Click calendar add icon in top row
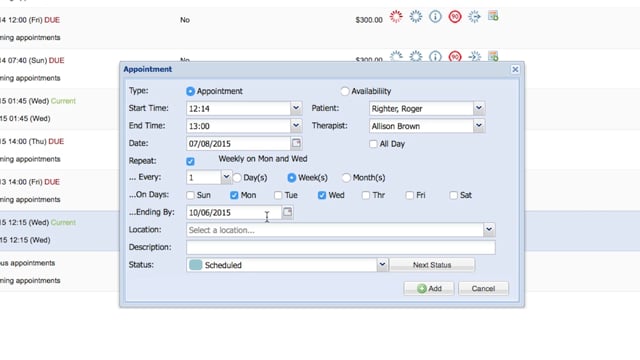The width and height of the screenshot is (640, 360). [x=493, y=16]
